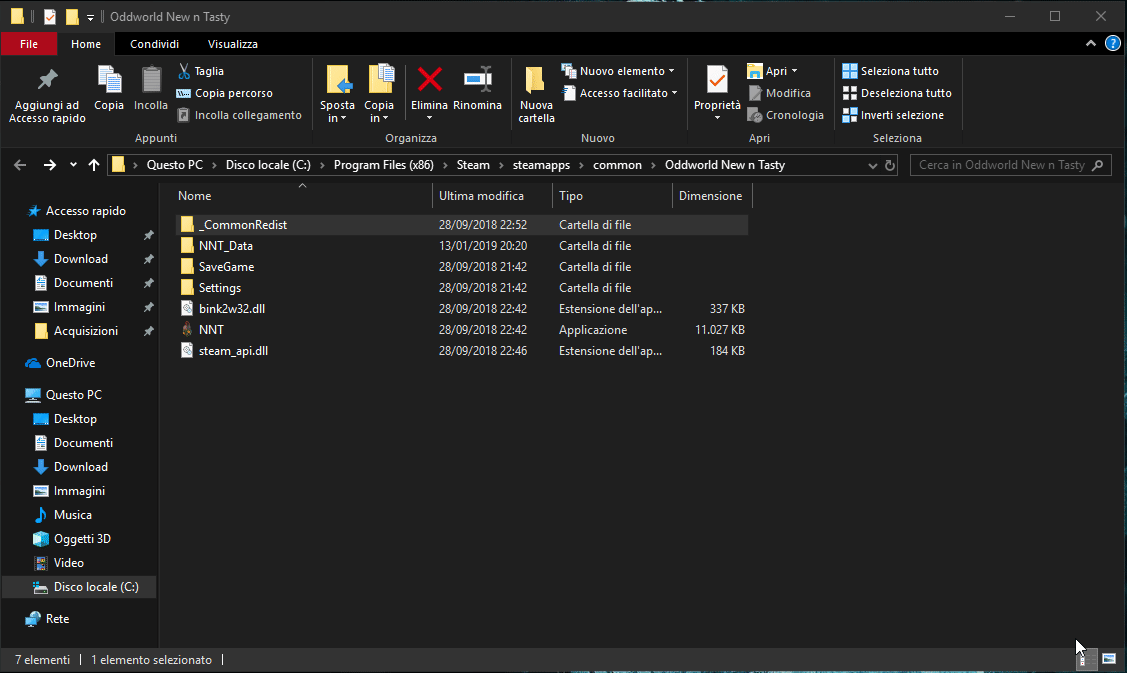The height and width of the screenshot is (673, 1127).
Task: Clear selection with Deseleziona tutto
Action: point(897,93)
